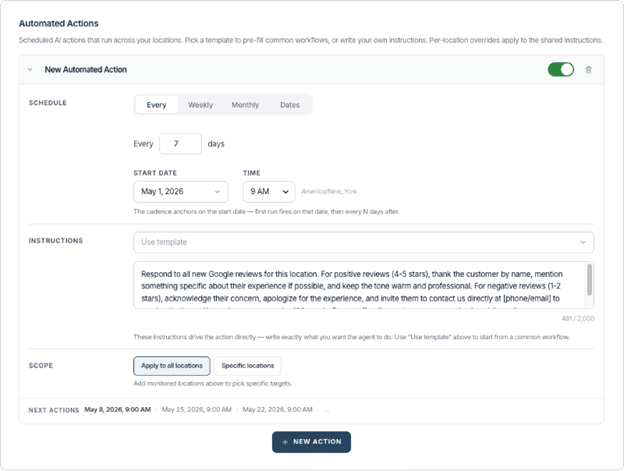The image size is (624, 471).
Task: Toggle off the New Automated Action switch
Action: pos(561,70)
